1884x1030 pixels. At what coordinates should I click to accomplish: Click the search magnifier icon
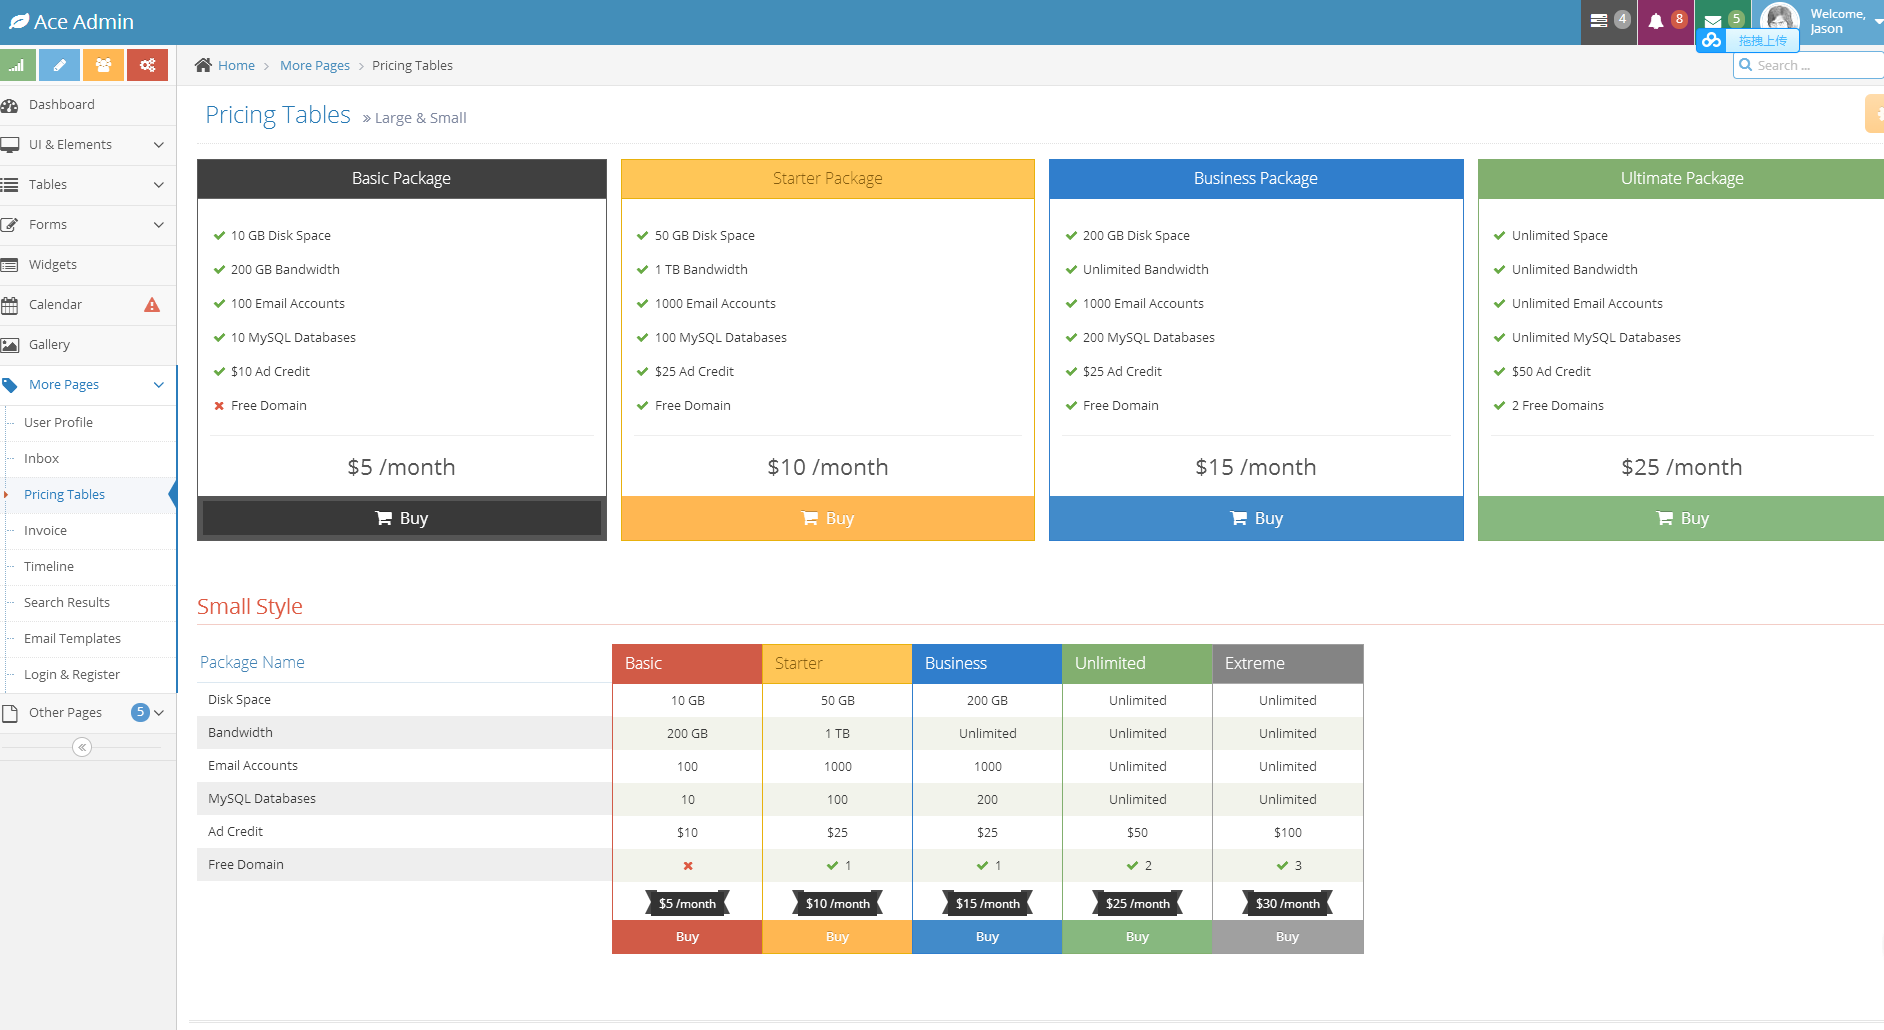1746,65
